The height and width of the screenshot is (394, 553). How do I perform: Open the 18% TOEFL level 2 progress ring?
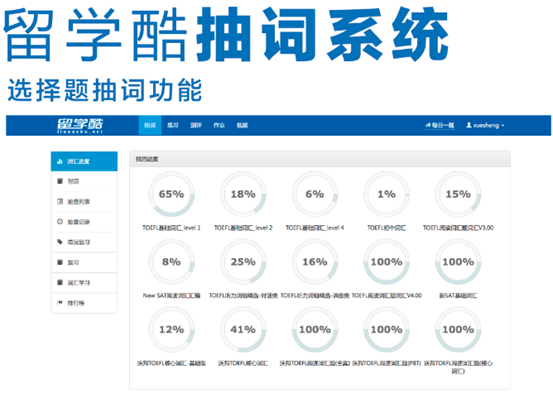243,194
